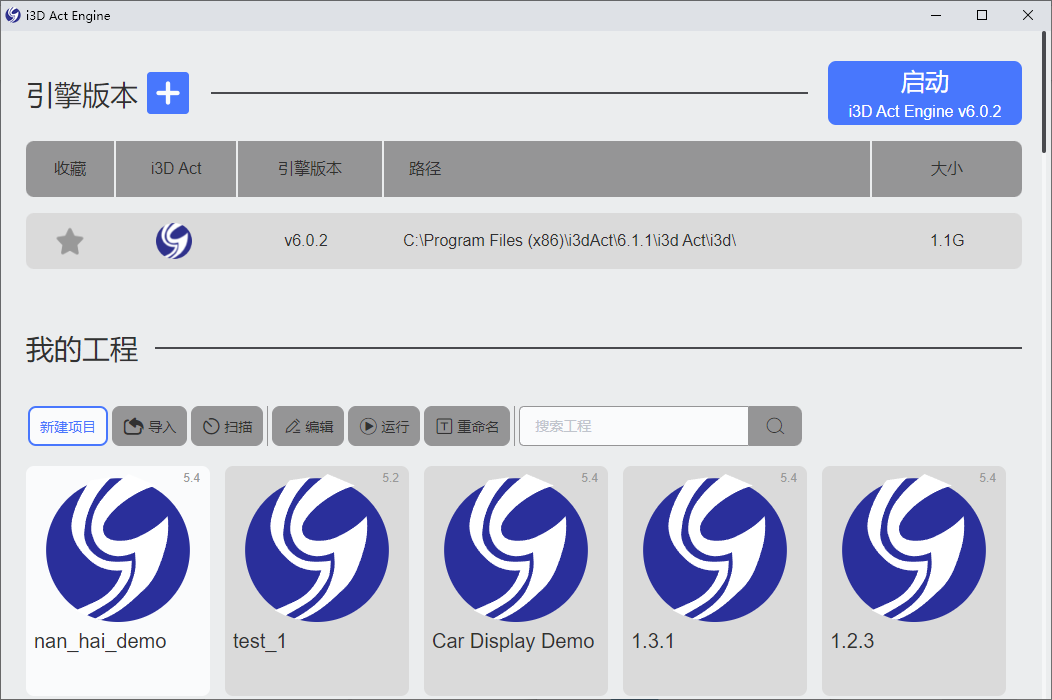Close the i3D Act Engine window
Viewport: 1052px width, 700px height.
tap(1027, 15)
